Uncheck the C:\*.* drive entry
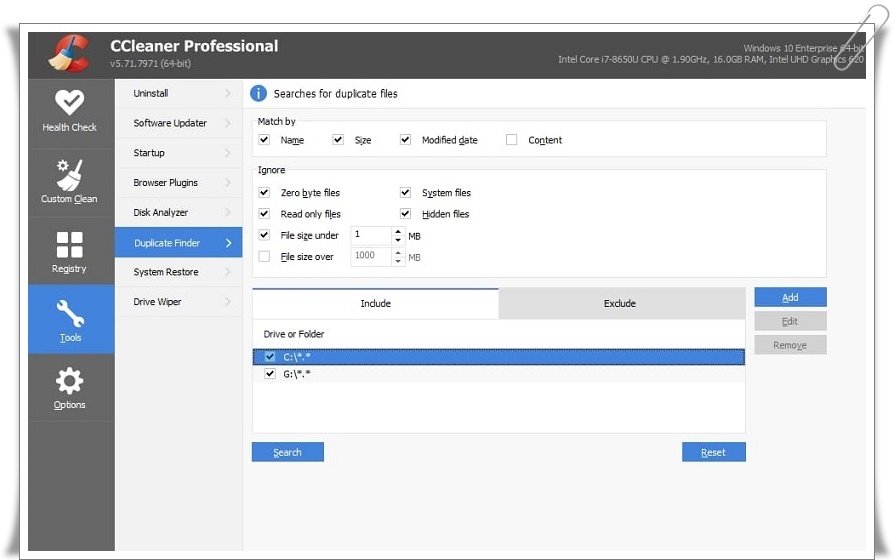894x560 pixels. click(x=270, y=357)
